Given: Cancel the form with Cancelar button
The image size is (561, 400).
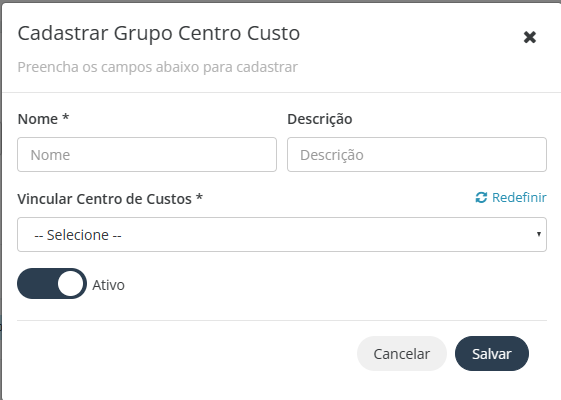Looking at the screenshot, I should click(x=402, y=353).
